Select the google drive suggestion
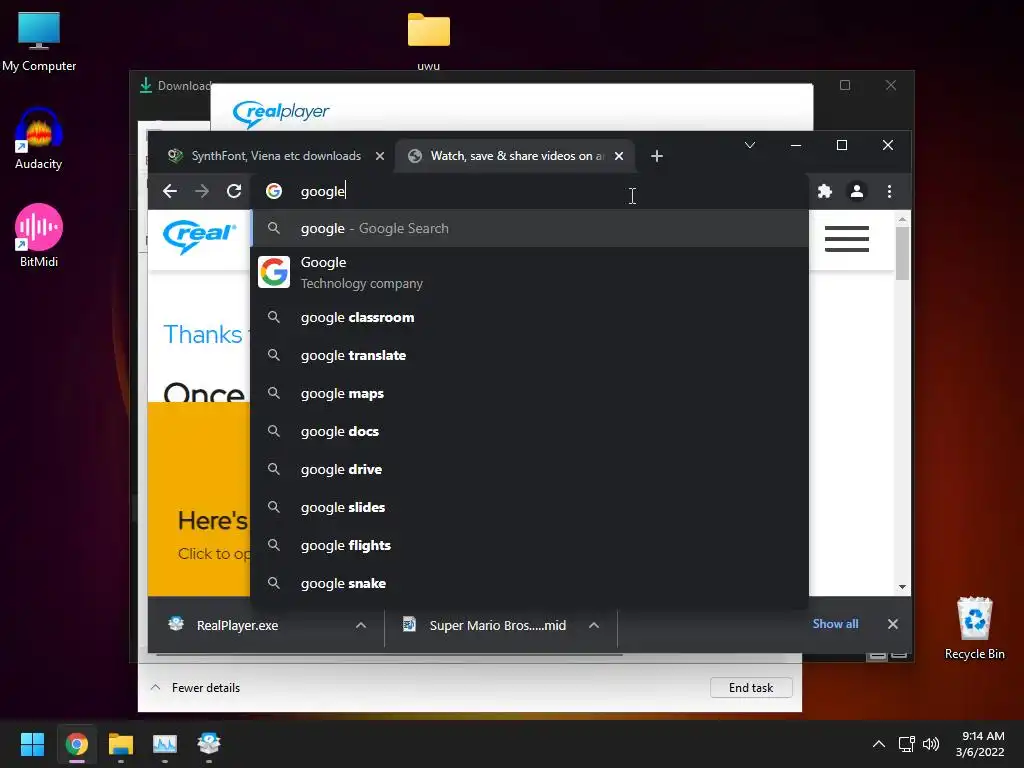Image resolution: width=1024 pixels, height=768 pixels. (x=529, y=469)
